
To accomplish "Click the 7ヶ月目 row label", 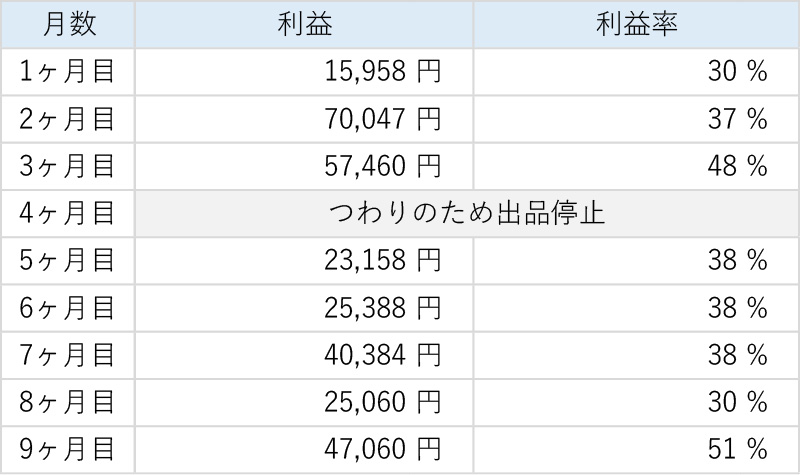I will [x=68, y=355].
